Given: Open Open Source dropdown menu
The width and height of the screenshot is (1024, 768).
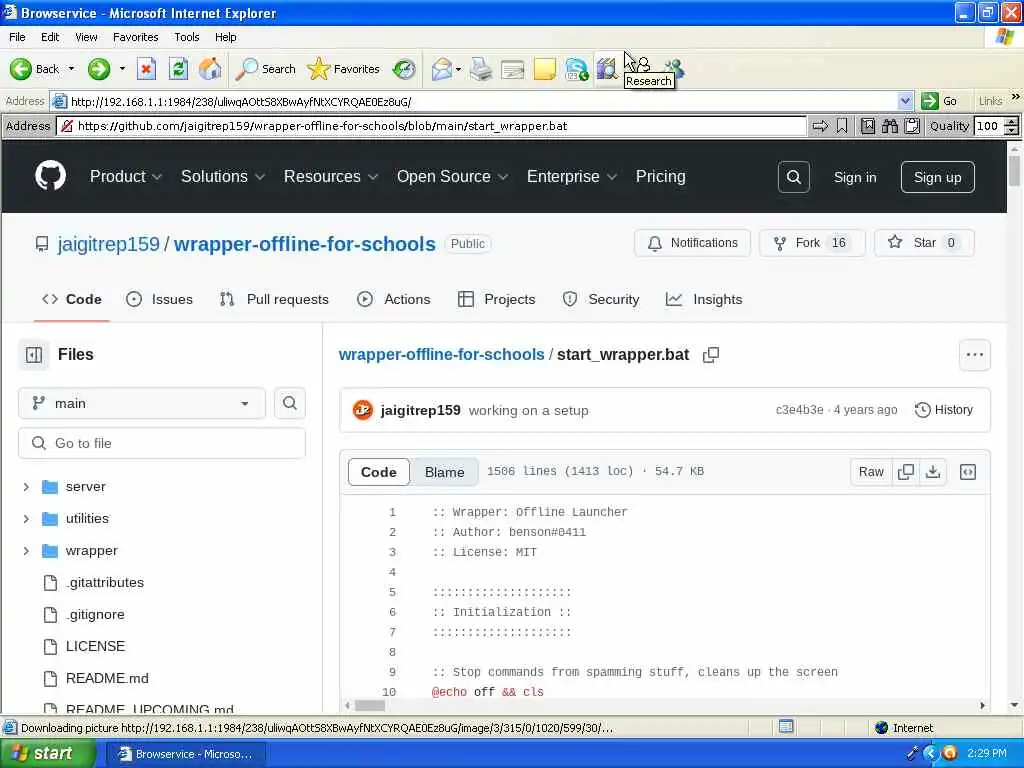Looking at the screenshot, I should coord(452,176).
